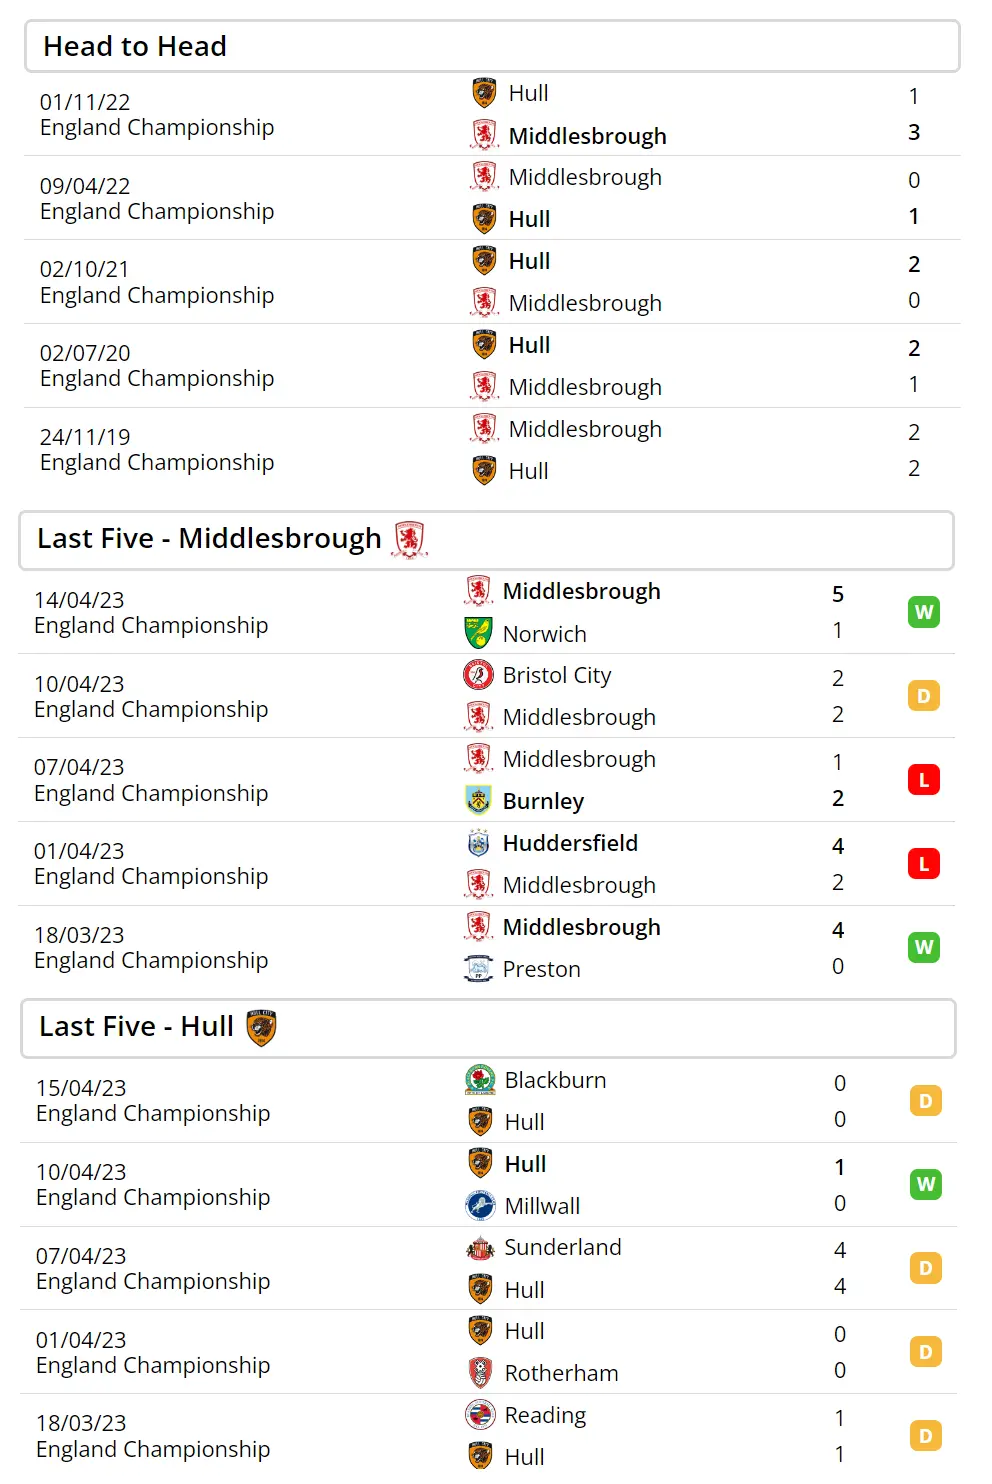Click the Sunderland club crest
992x1484 pixels.
(480, 1247)
